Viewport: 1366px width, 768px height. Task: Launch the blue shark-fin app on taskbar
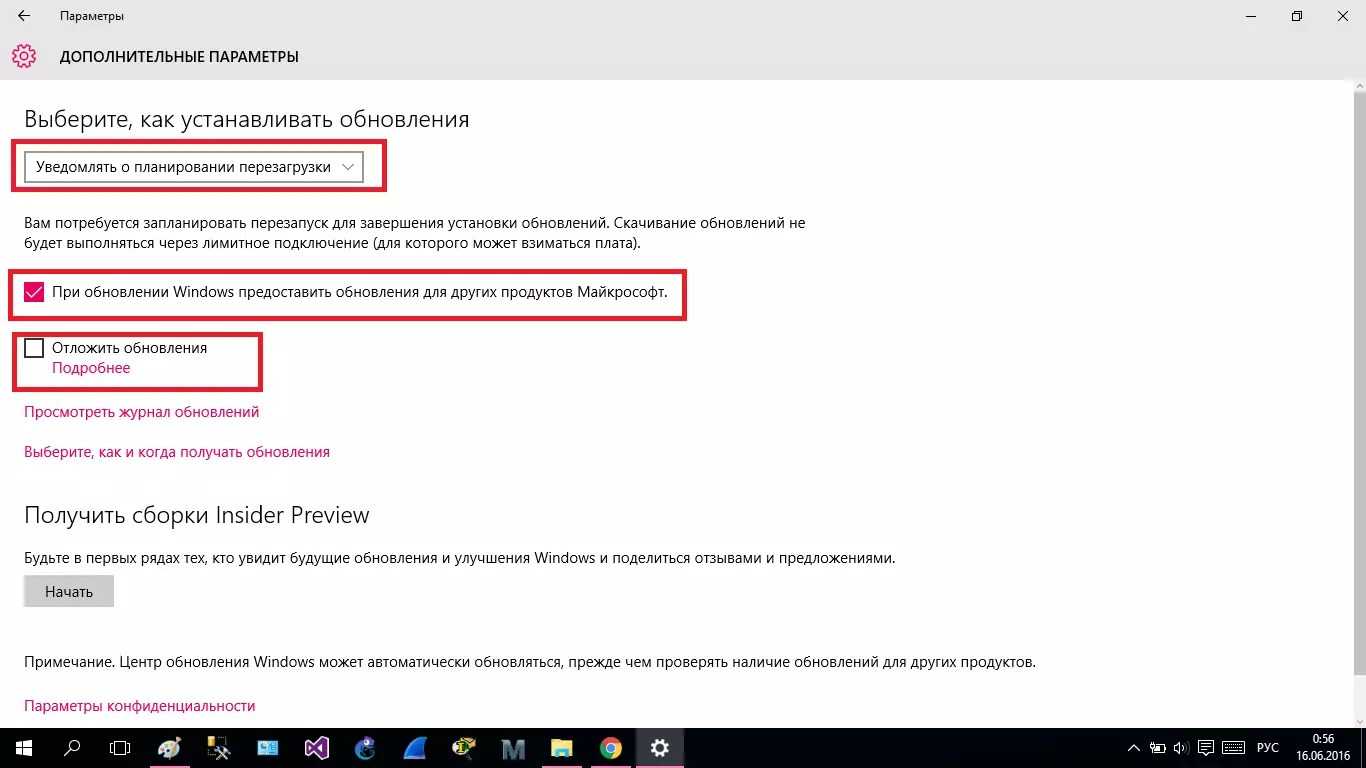[x=415, y=748]
